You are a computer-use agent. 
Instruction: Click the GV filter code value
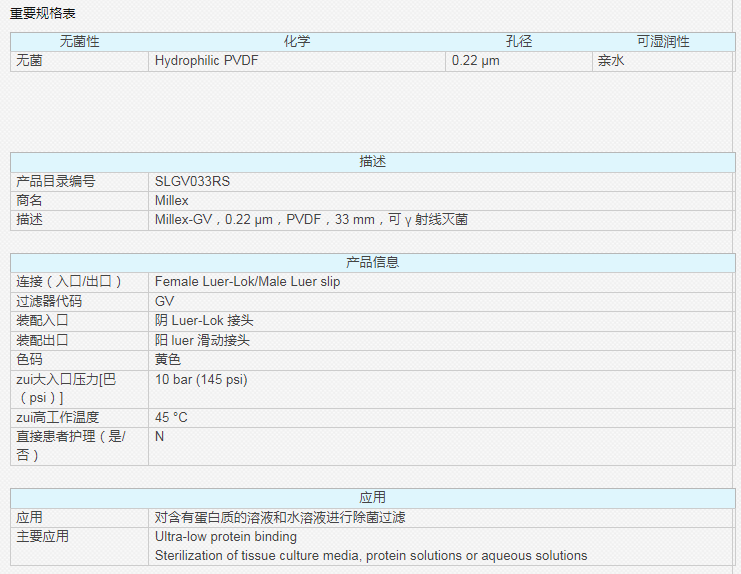[x=164, y=301]
